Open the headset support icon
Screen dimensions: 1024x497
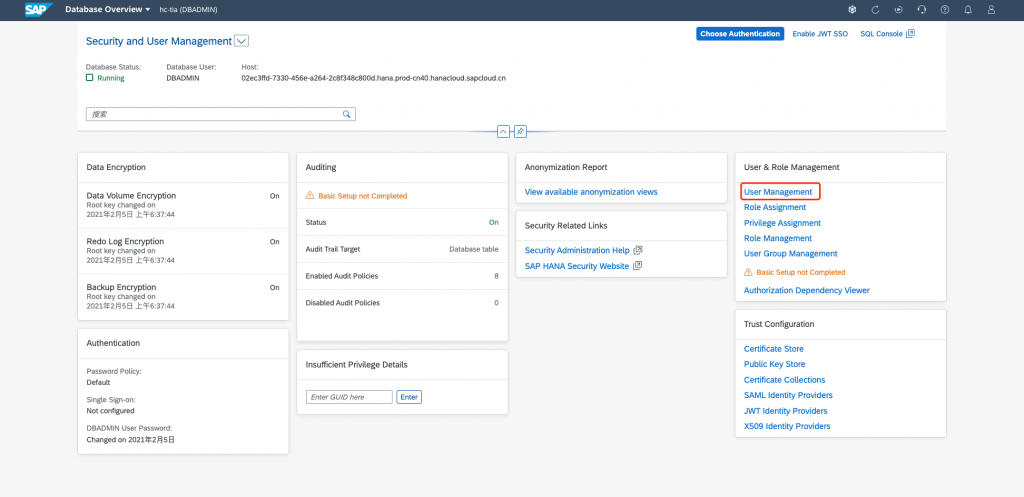(921, 10)
